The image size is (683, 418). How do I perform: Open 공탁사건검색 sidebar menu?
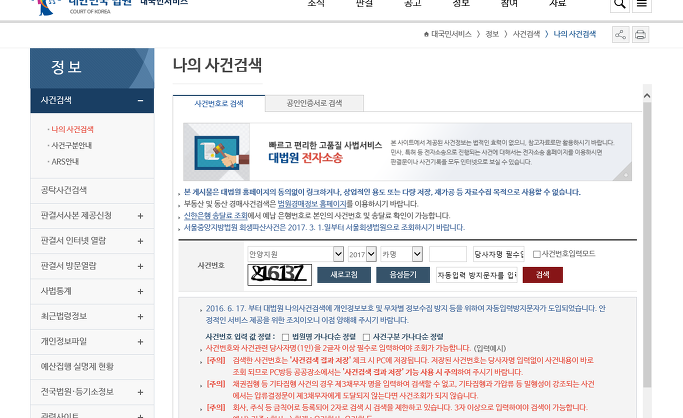tap(92, 190)
